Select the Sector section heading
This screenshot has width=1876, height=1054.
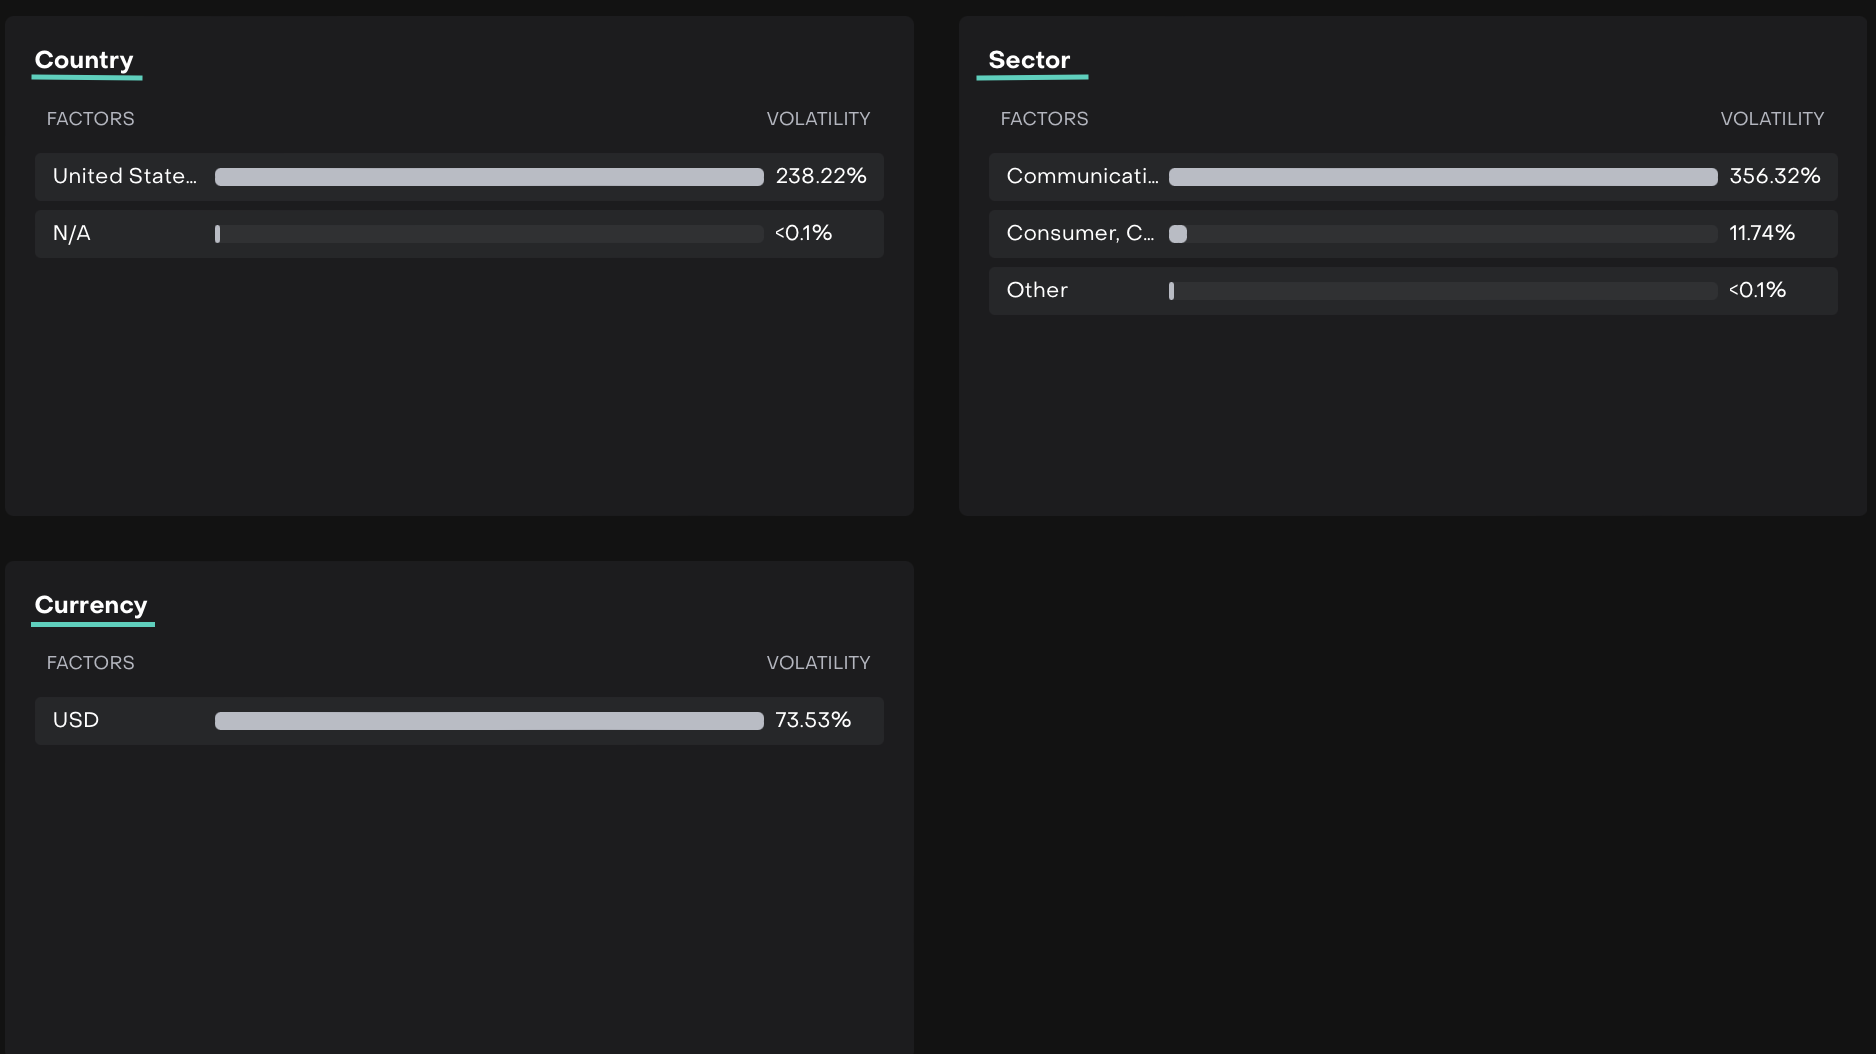(1029, 60)
